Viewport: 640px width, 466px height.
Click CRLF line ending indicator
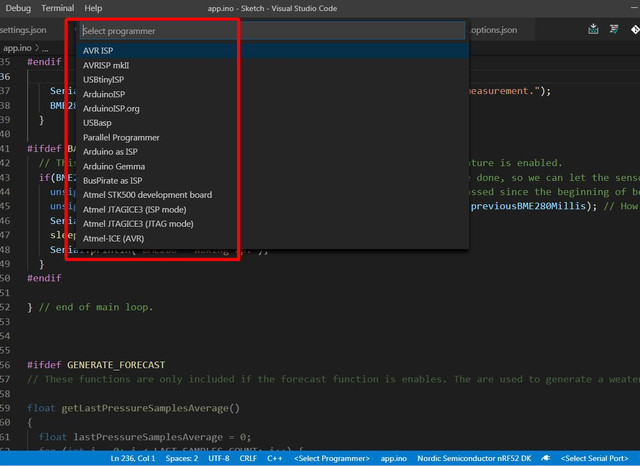(x=248, y=459)
